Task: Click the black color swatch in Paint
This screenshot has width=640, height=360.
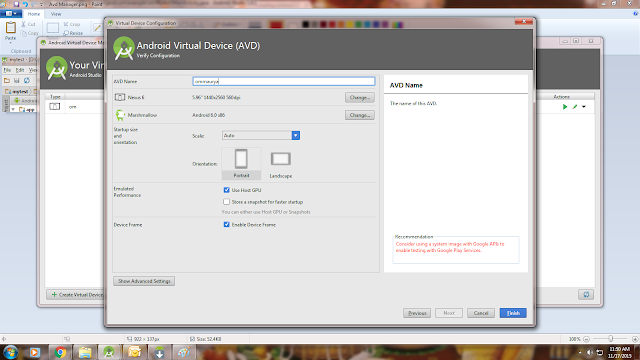Action: coord(306,24)
